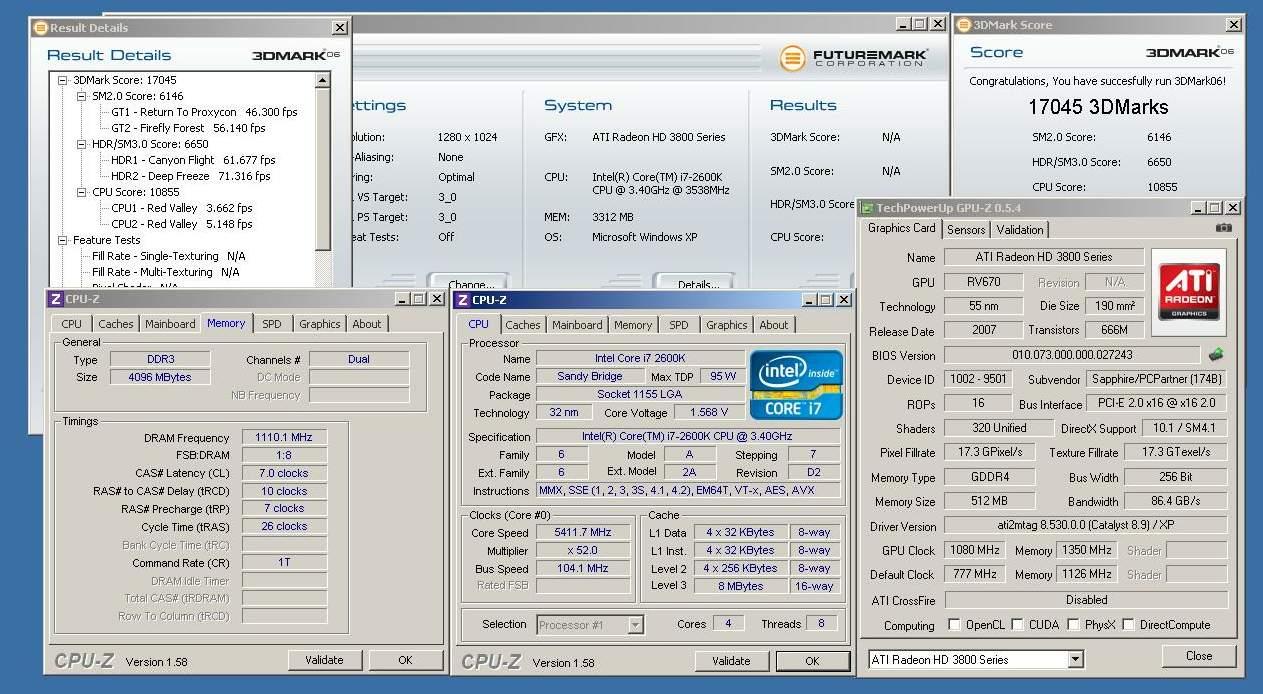Select Caches tab in CPU-Z CPU window

[x=522, y=325]
